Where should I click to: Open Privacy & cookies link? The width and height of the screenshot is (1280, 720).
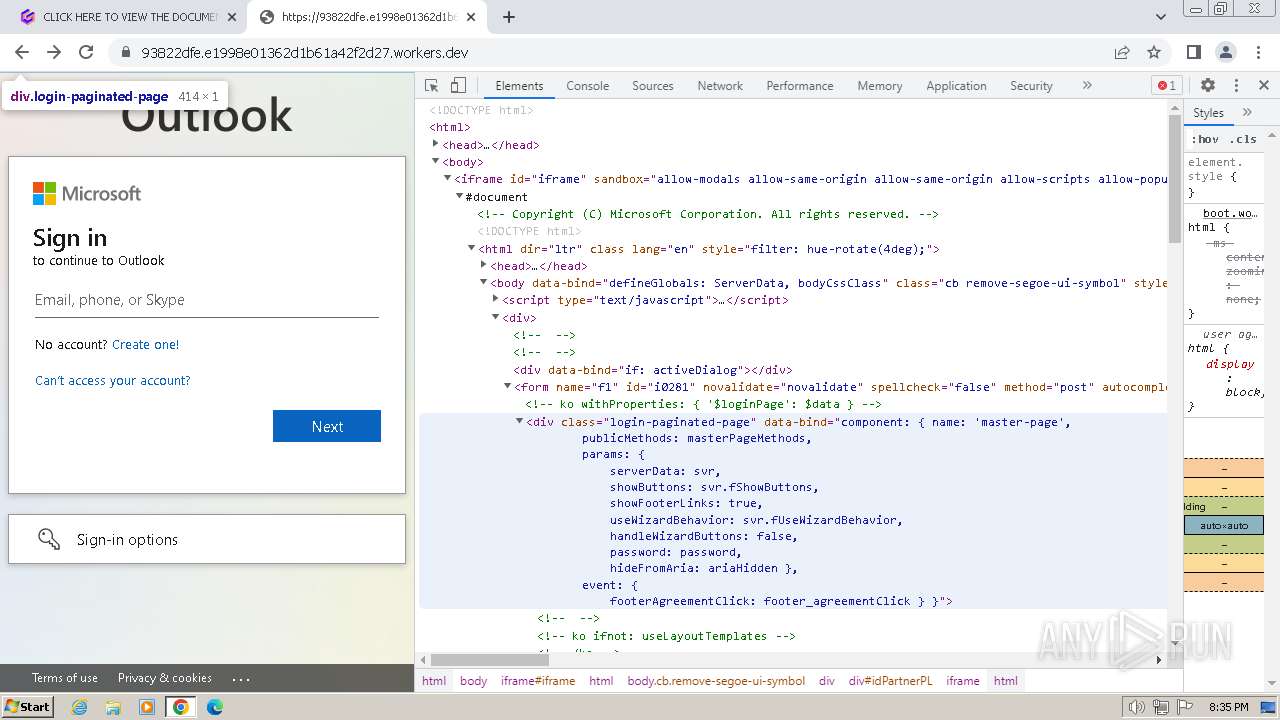165,677
